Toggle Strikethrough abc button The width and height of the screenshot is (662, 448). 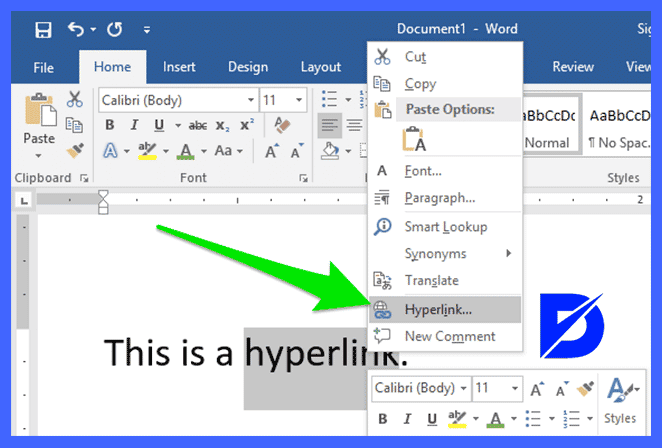(198, 125)
